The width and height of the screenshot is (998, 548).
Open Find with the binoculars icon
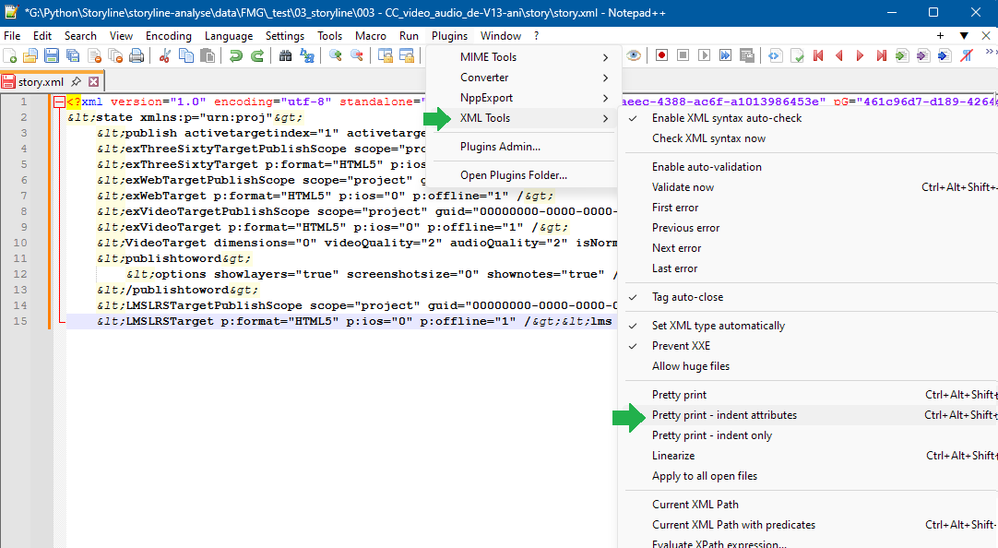[285, 56]
